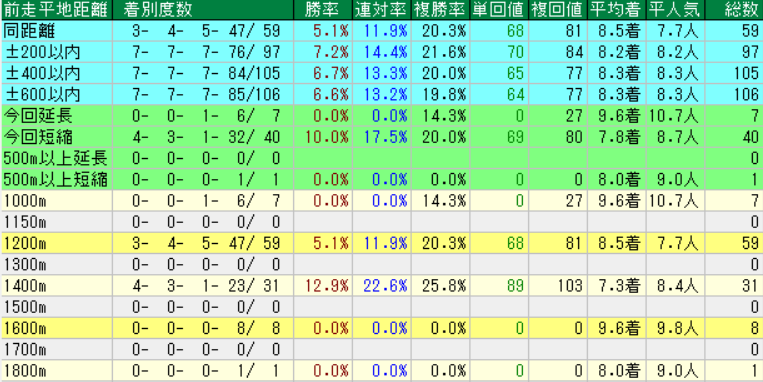This screenshot has width=763, height=382.
Task: Click 22.6% 連対率 in 1400m row
Action: (x=386, y=286)
